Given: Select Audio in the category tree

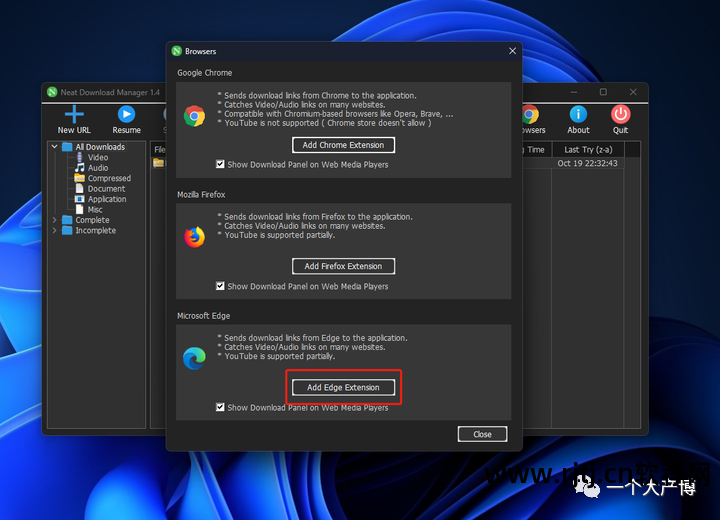Looking at the screenshot, I should (x=98, y=168).
